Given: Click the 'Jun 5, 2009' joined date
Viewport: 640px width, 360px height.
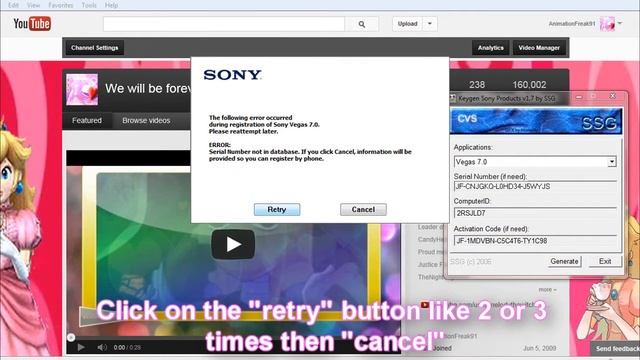Looking at the screenshot, I should pos(539,349).
